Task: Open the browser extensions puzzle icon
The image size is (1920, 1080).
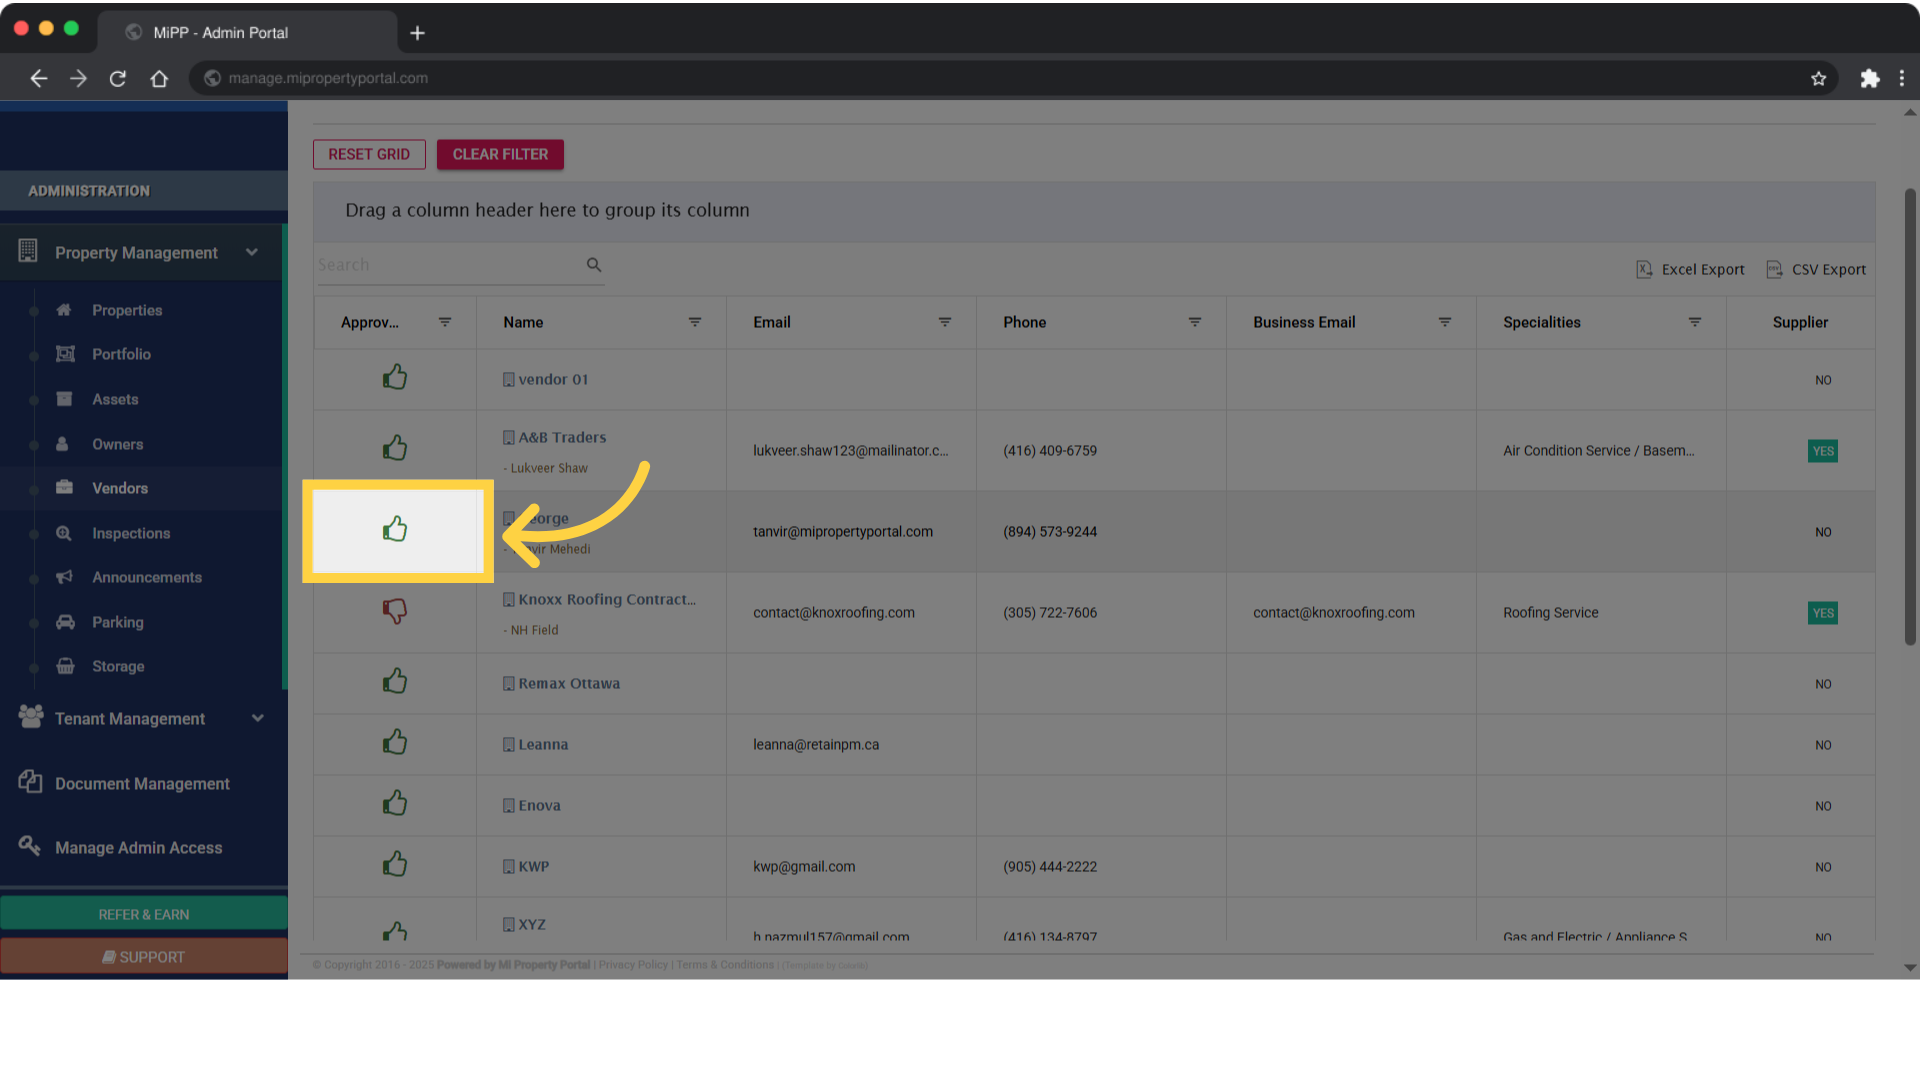Action: (1870, 78)
